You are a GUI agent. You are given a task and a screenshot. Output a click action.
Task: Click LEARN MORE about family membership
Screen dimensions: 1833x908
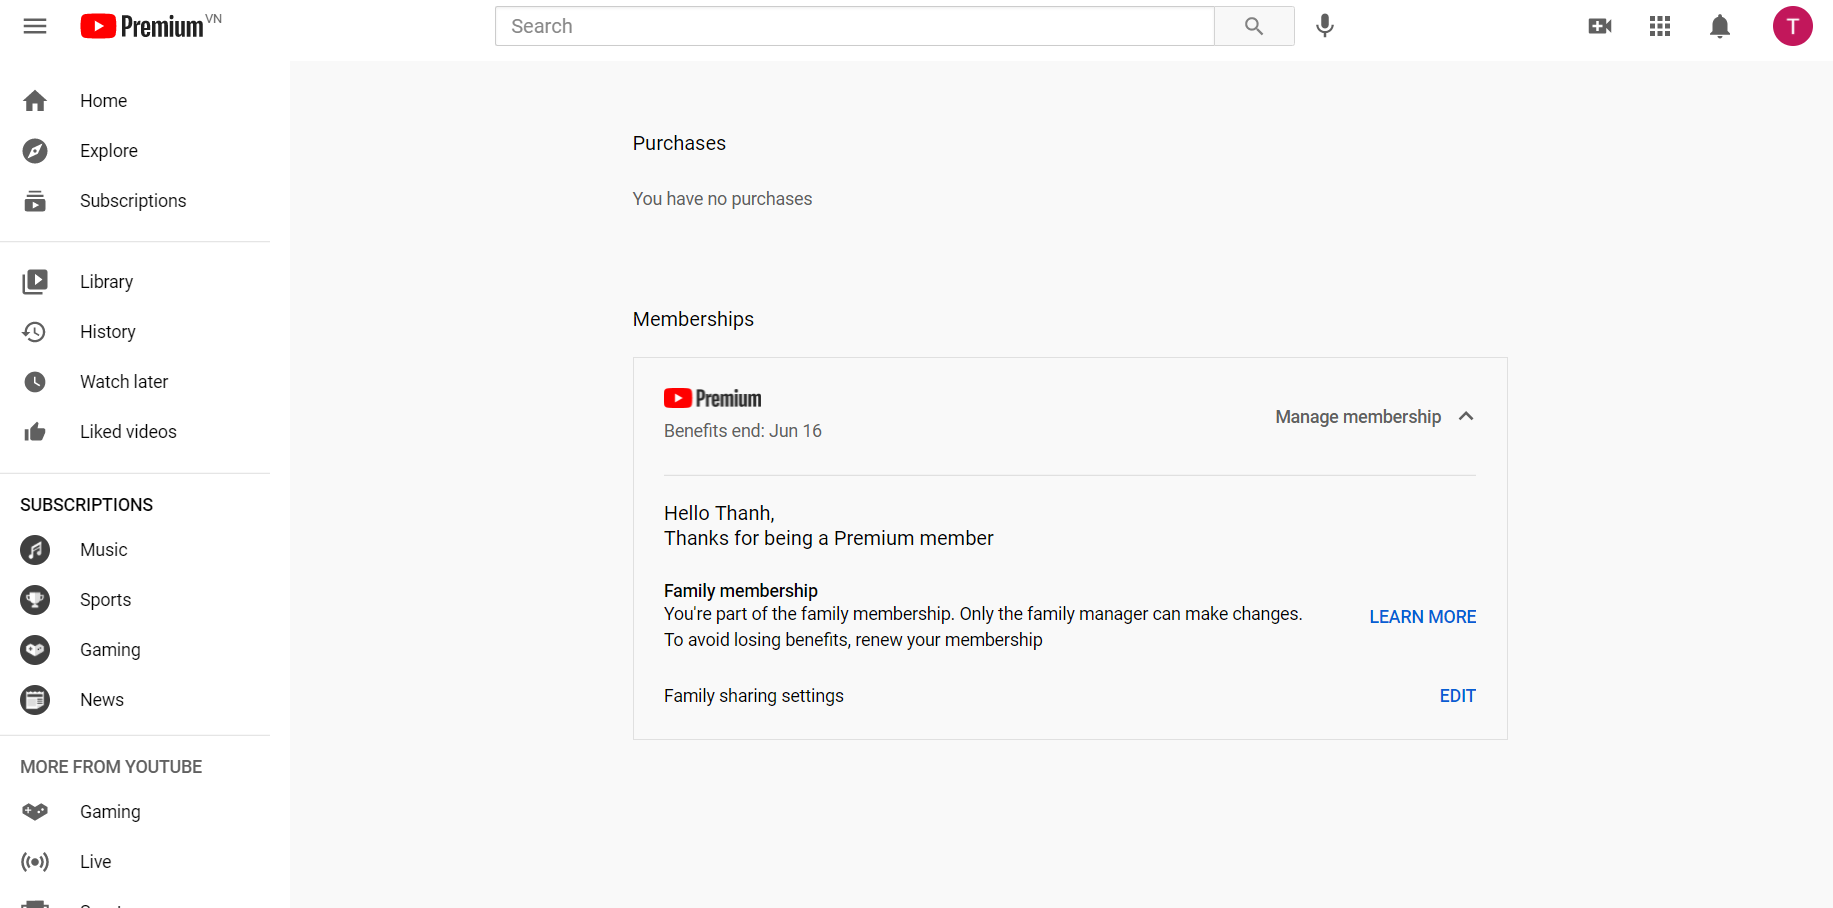(1422, 617)
